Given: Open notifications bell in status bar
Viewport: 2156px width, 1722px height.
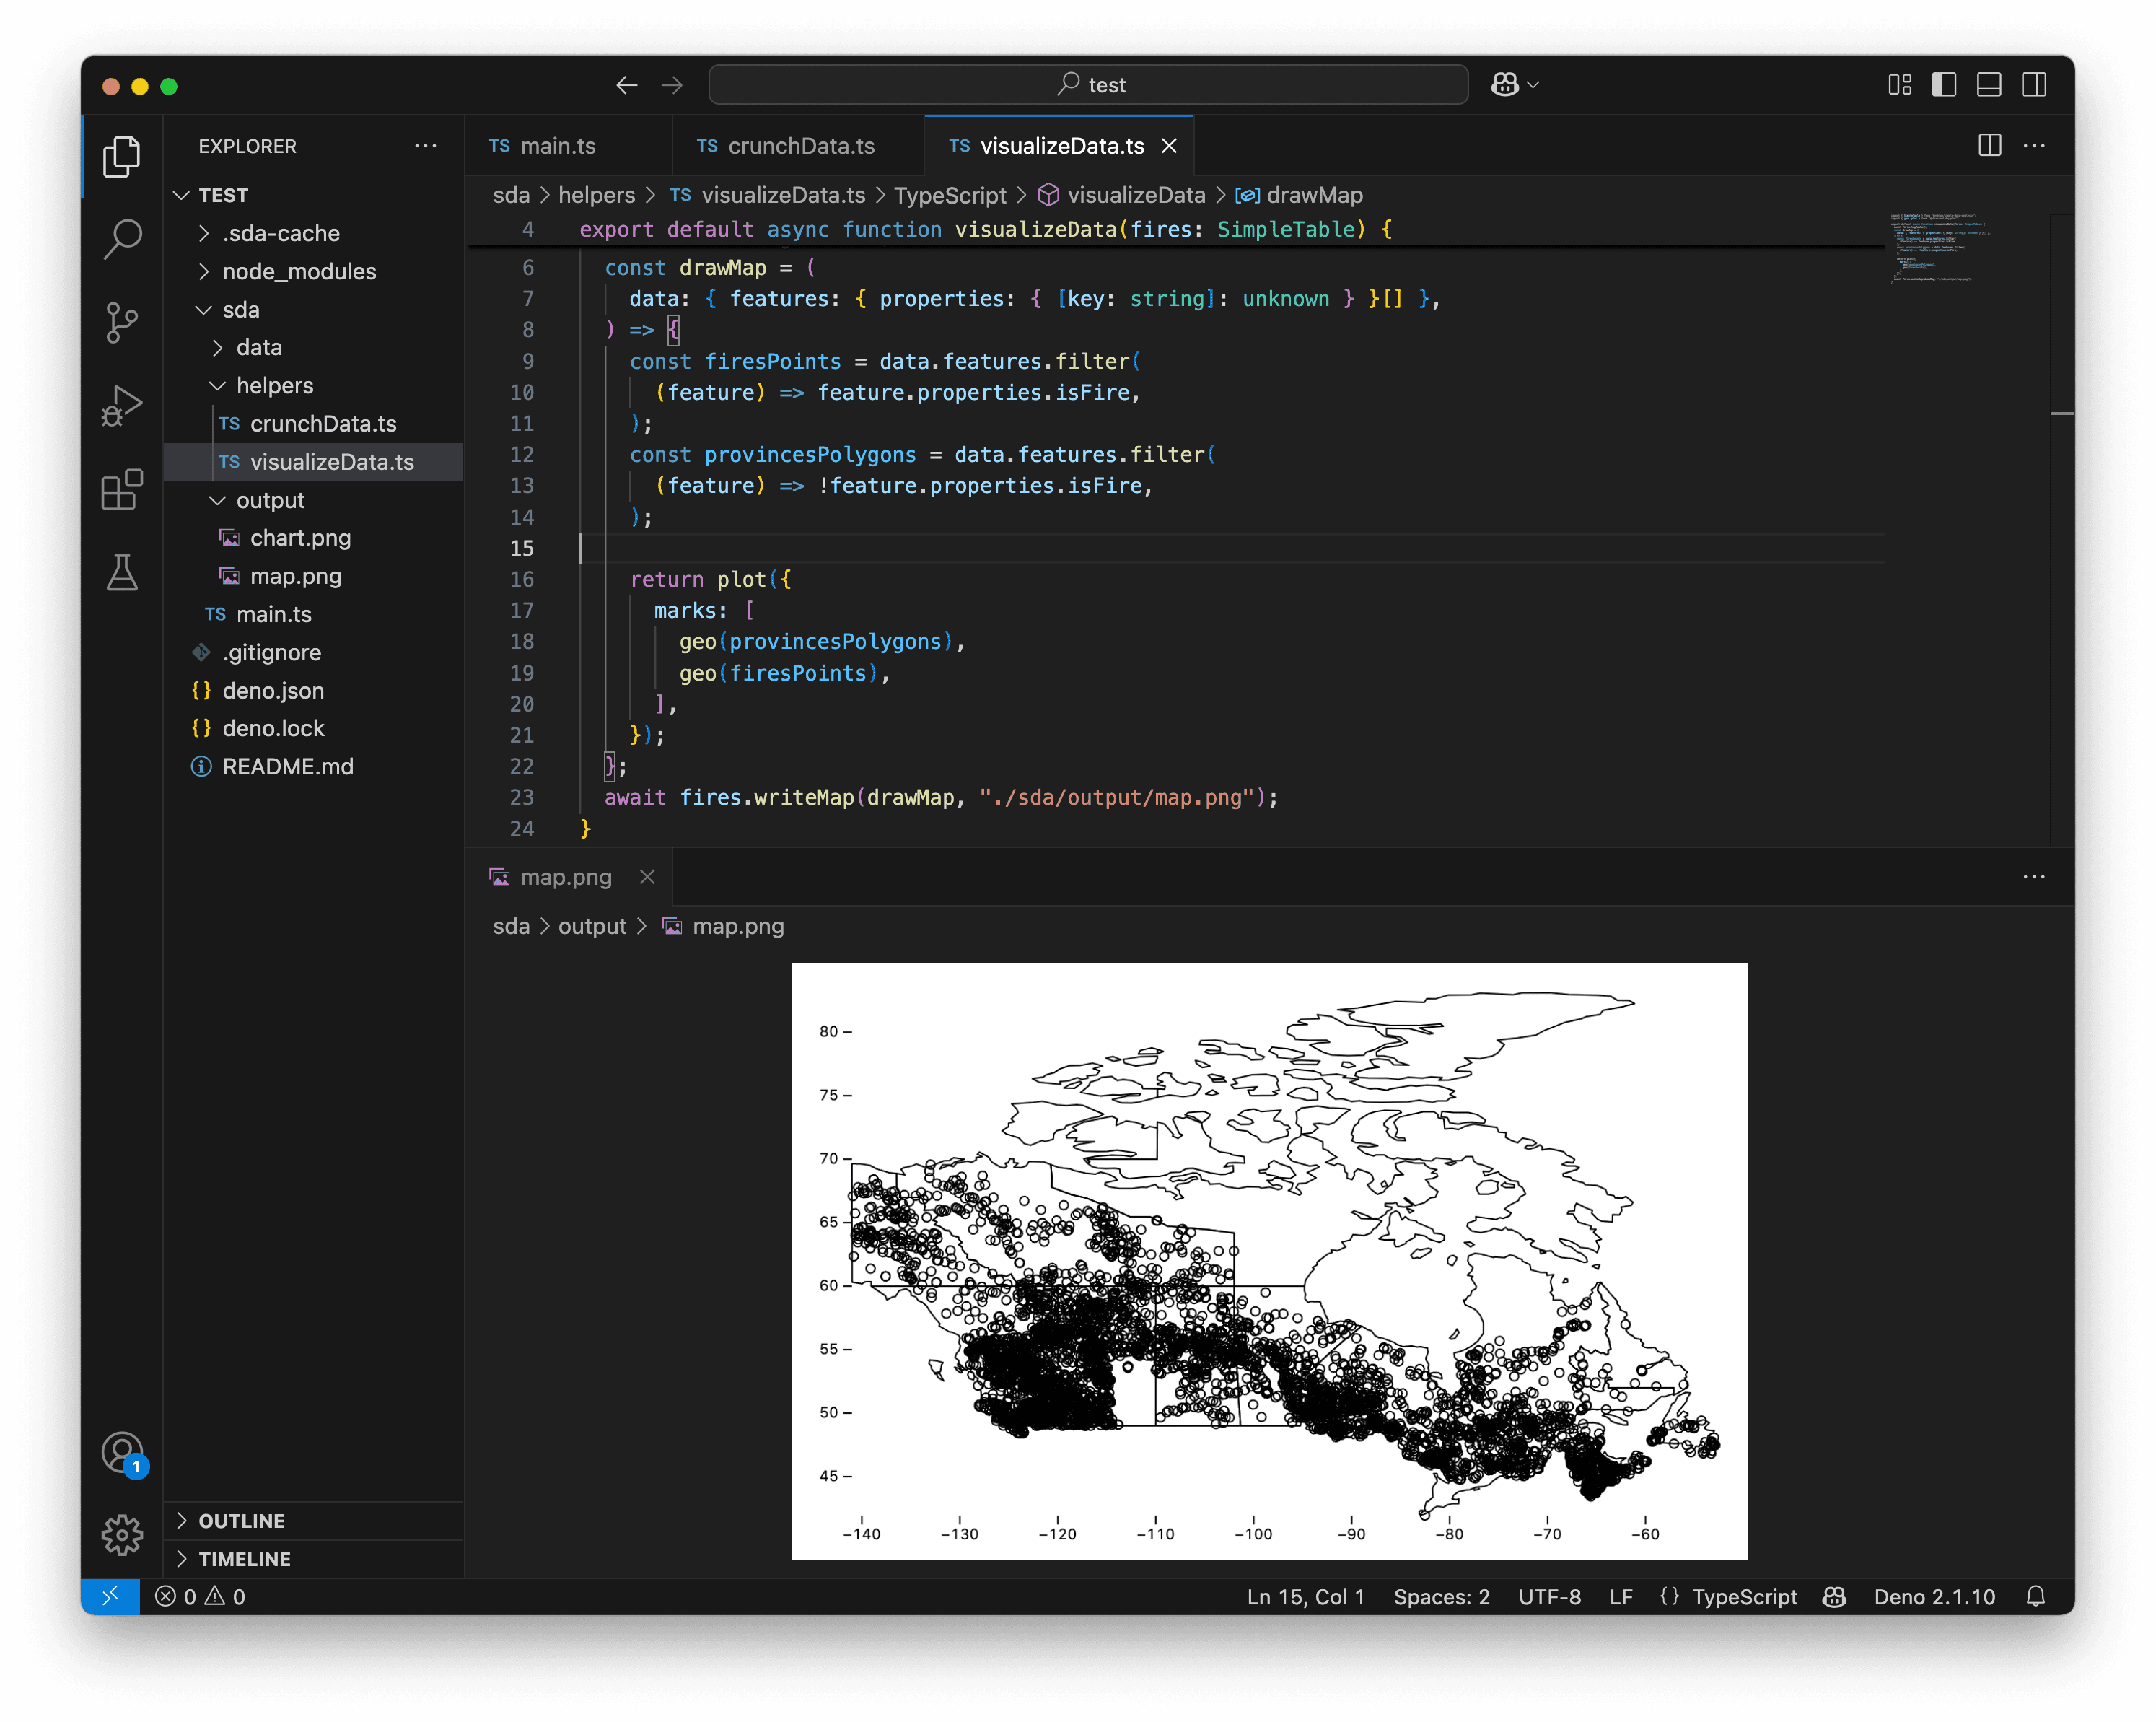Looking at the screenshot, I should coord(2035,1596).
